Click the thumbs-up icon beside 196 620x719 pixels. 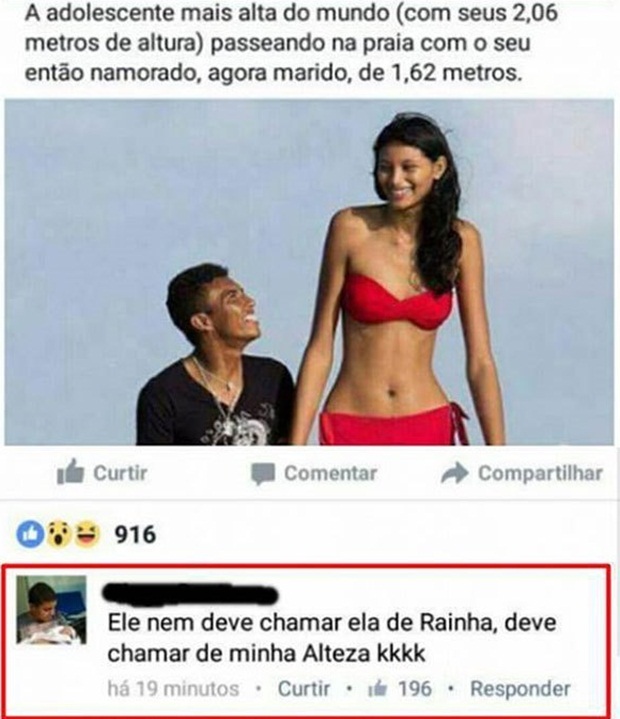[378, 689]
